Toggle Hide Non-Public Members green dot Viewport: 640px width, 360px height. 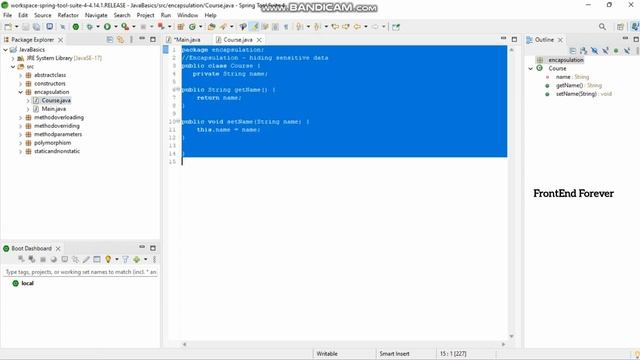click(616, 51)
